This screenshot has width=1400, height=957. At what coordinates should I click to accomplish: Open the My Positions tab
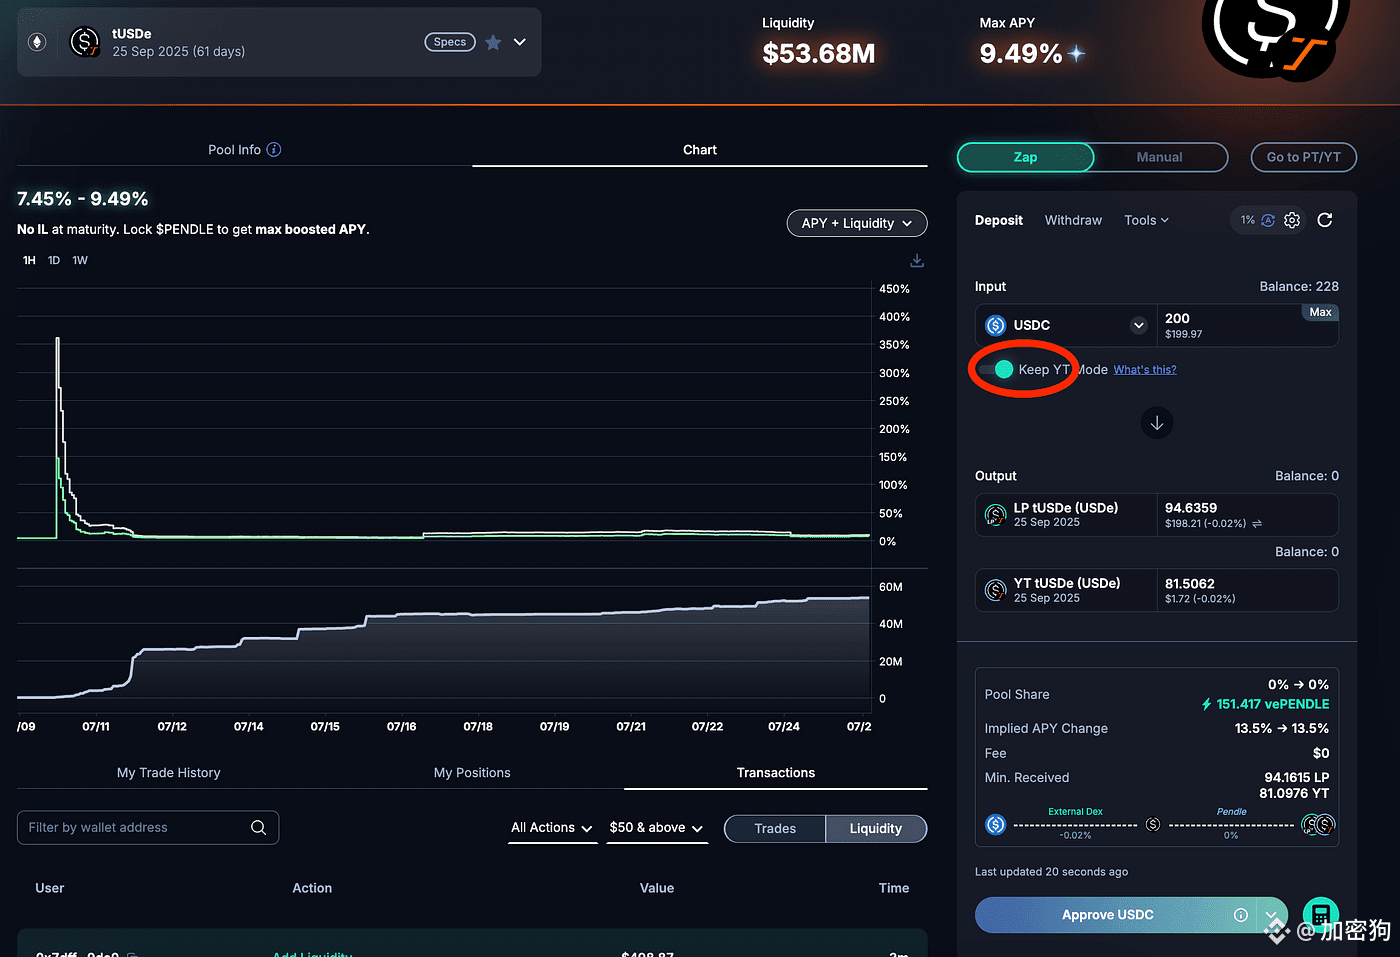coord(472,773)
